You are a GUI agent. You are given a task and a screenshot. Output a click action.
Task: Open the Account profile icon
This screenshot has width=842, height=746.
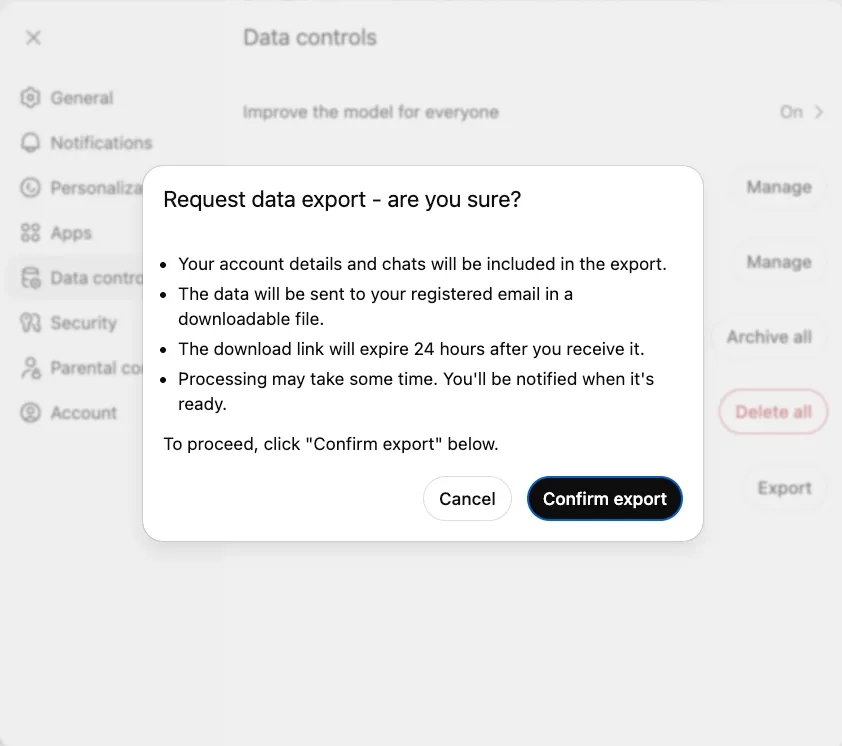click(31, 412)
